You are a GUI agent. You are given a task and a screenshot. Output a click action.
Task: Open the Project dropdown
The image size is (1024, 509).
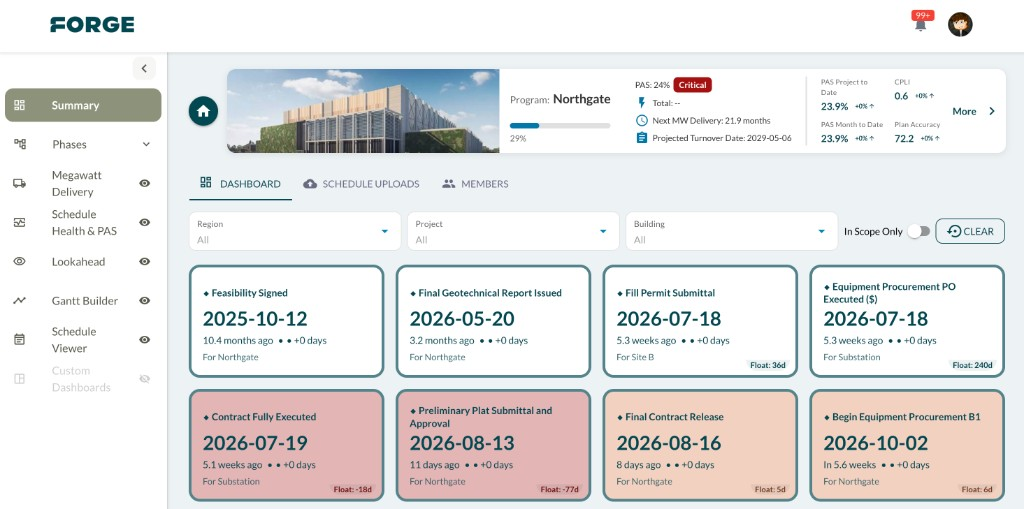click(513, 231)
